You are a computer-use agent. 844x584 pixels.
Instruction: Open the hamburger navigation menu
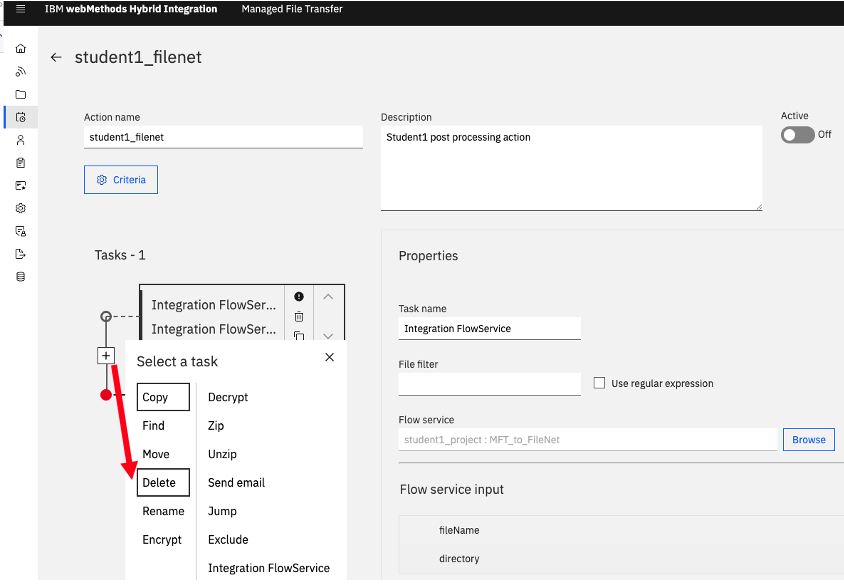pyautogui.click(x=20, y=9)
